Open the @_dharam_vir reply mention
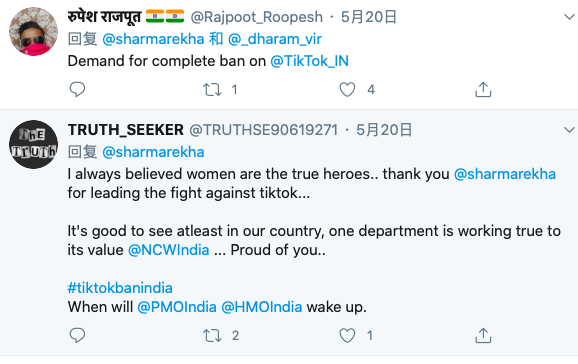The height and width of the screenshot is (364, 578). pos(275,39)
